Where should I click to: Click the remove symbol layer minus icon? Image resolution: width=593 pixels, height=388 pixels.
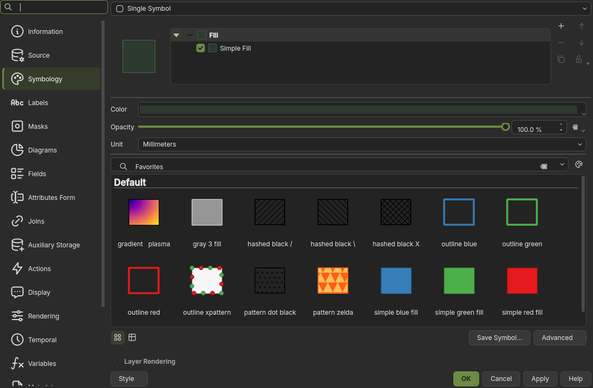(561, 43)
